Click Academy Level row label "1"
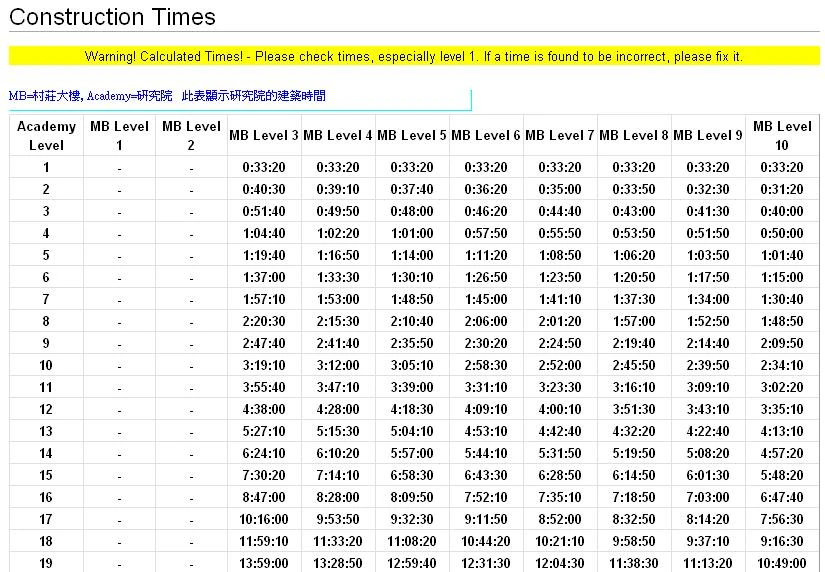 coord(46,167)
